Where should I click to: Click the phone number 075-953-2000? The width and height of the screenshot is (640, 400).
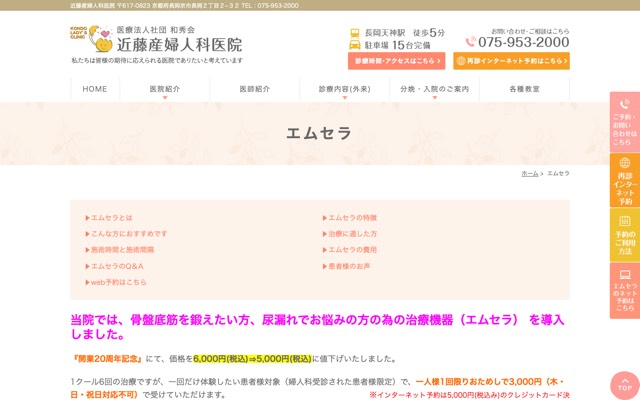[523, 42]
